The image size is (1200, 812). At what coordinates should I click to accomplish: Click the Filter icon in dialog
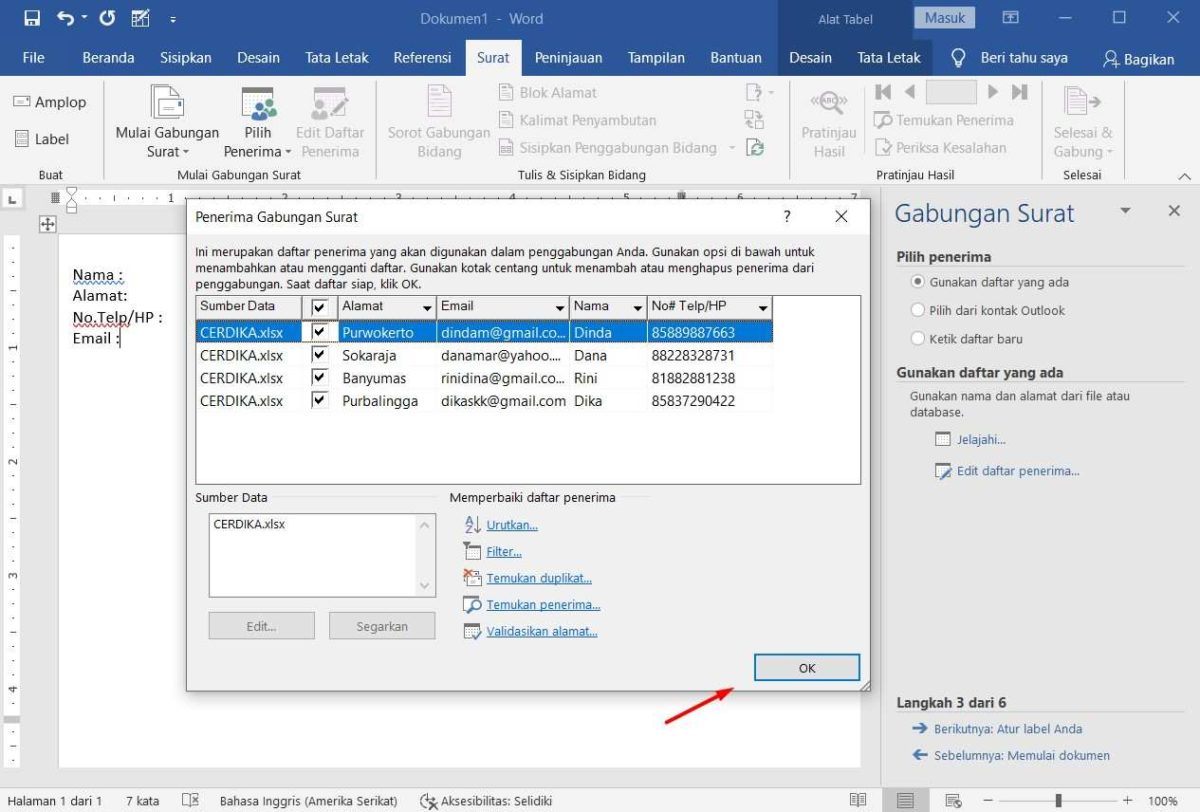tap(473, 551)
